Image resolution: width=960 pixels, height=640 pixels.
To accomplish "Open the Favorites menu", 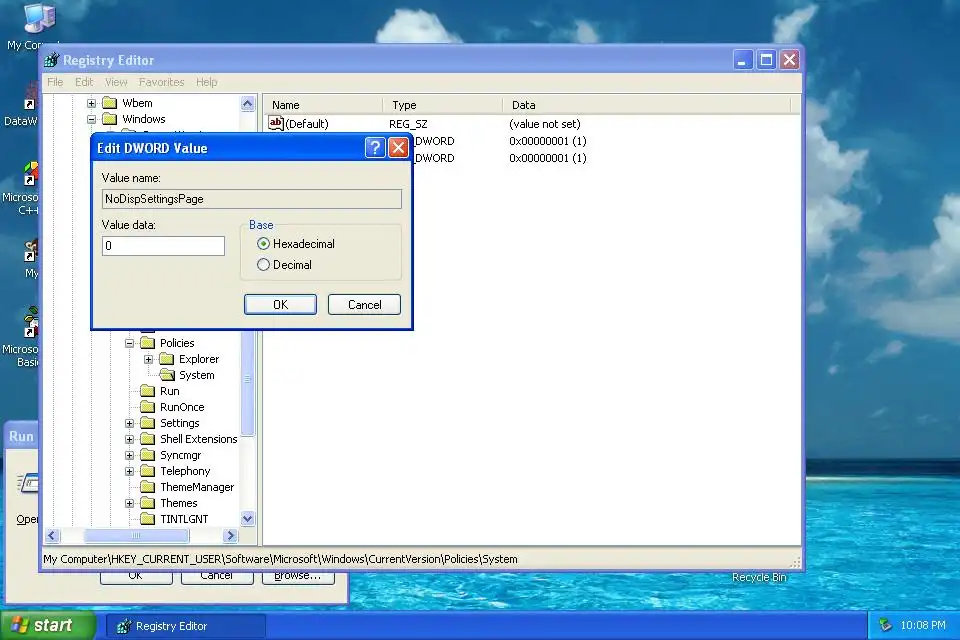I will (161, 82).
